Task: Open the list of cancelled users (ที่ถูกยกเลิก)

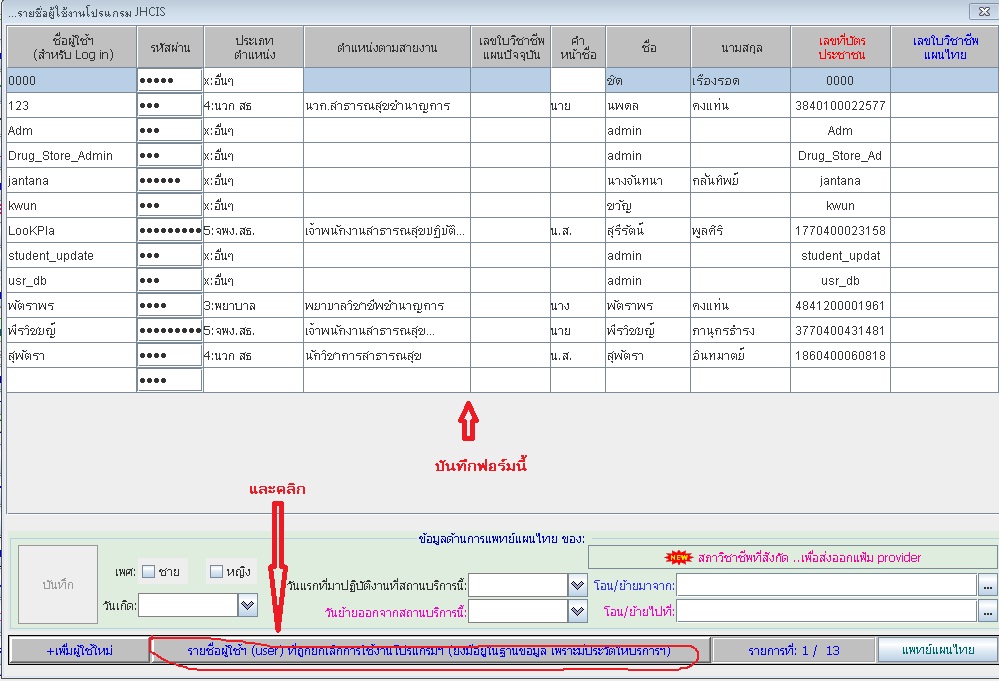Action: 428,651
